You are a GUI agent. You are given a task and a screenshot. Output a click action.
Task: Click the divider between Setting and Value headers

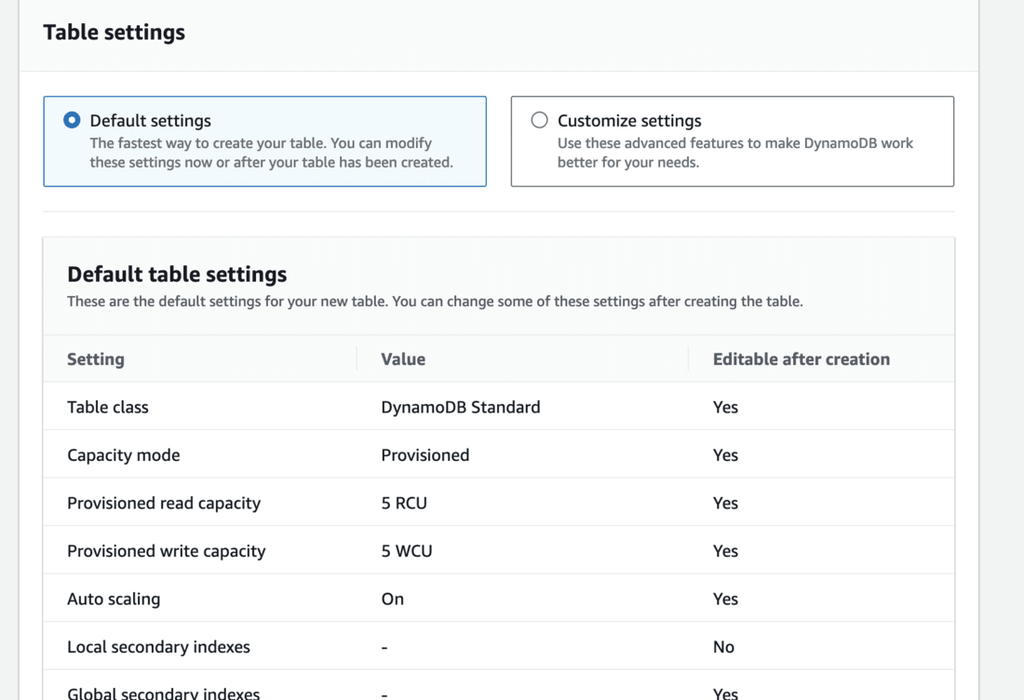click(x=357, y=359)
